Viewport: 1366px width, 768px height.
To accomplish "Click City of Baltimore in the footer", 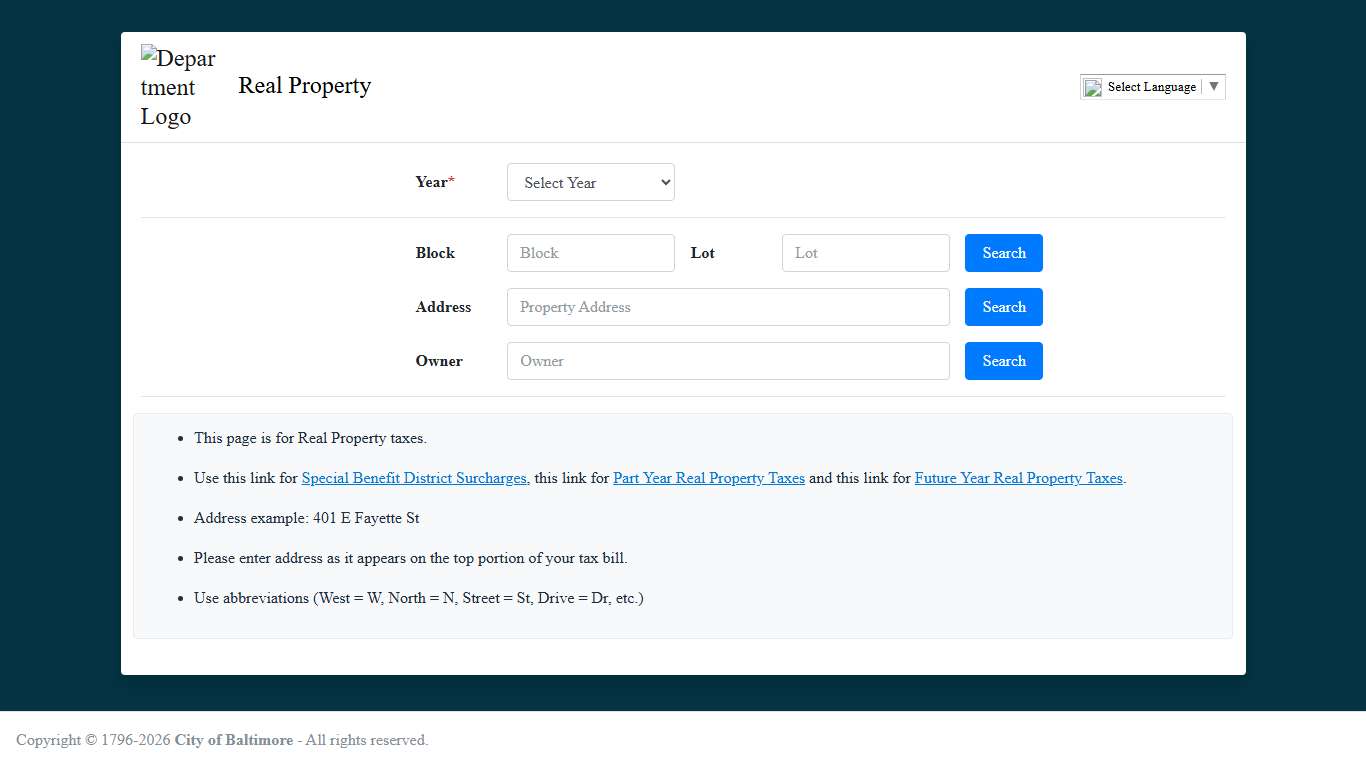I will [x=234, y=740].
